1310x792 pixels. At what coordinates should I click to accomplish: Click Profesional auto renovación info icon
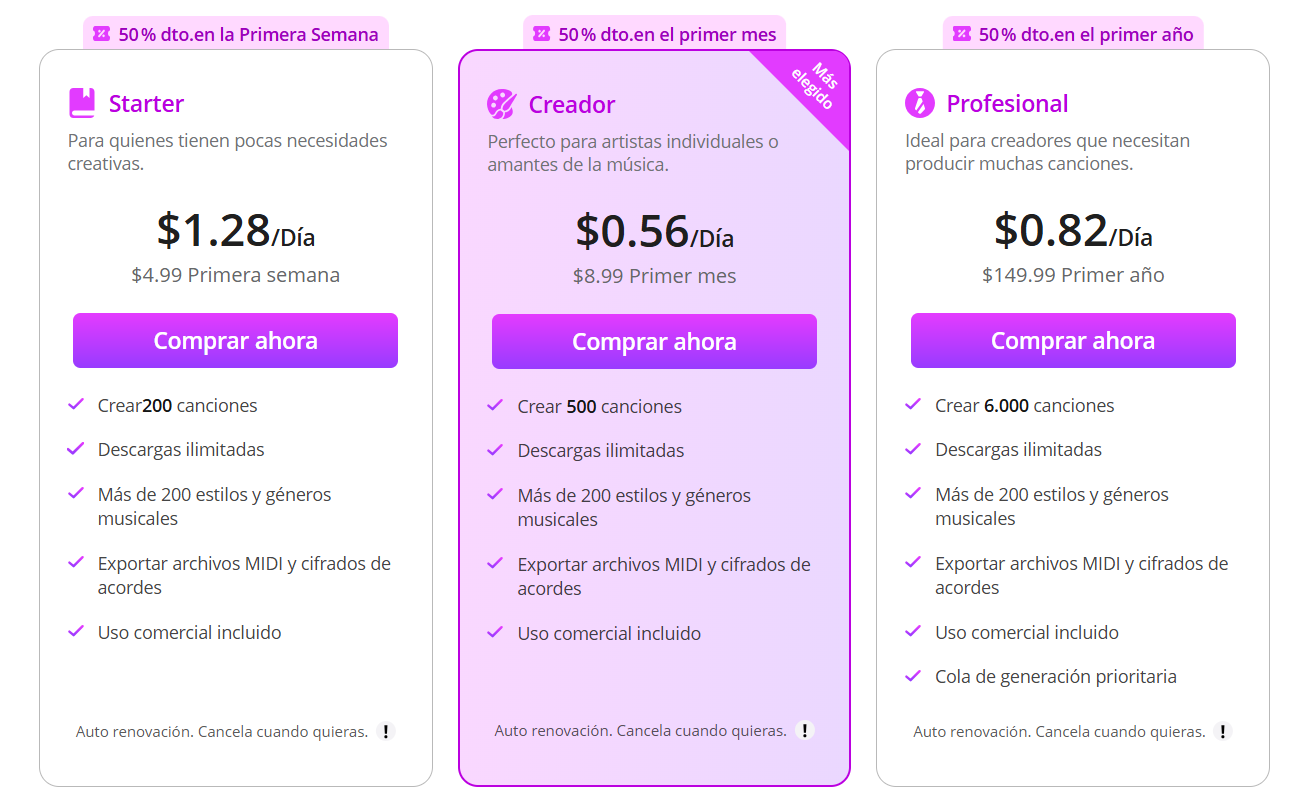pos(1223,731)
